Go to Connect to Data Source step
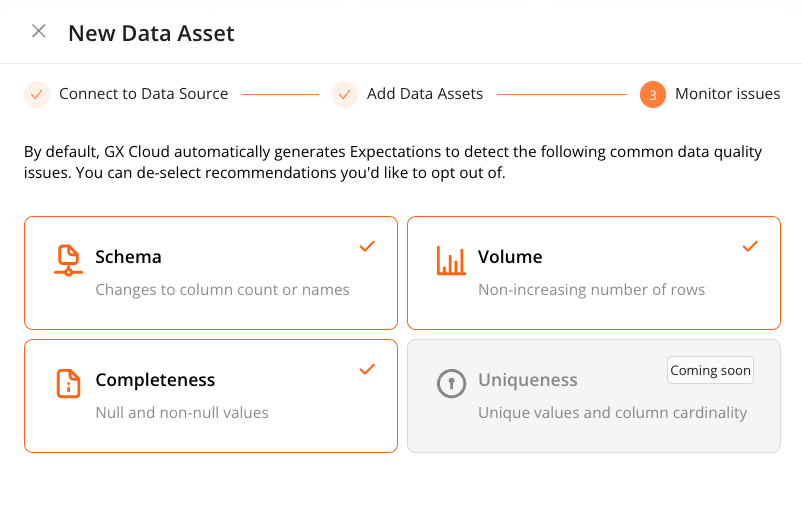The image size is (802, 510). (x=143, y=94)
